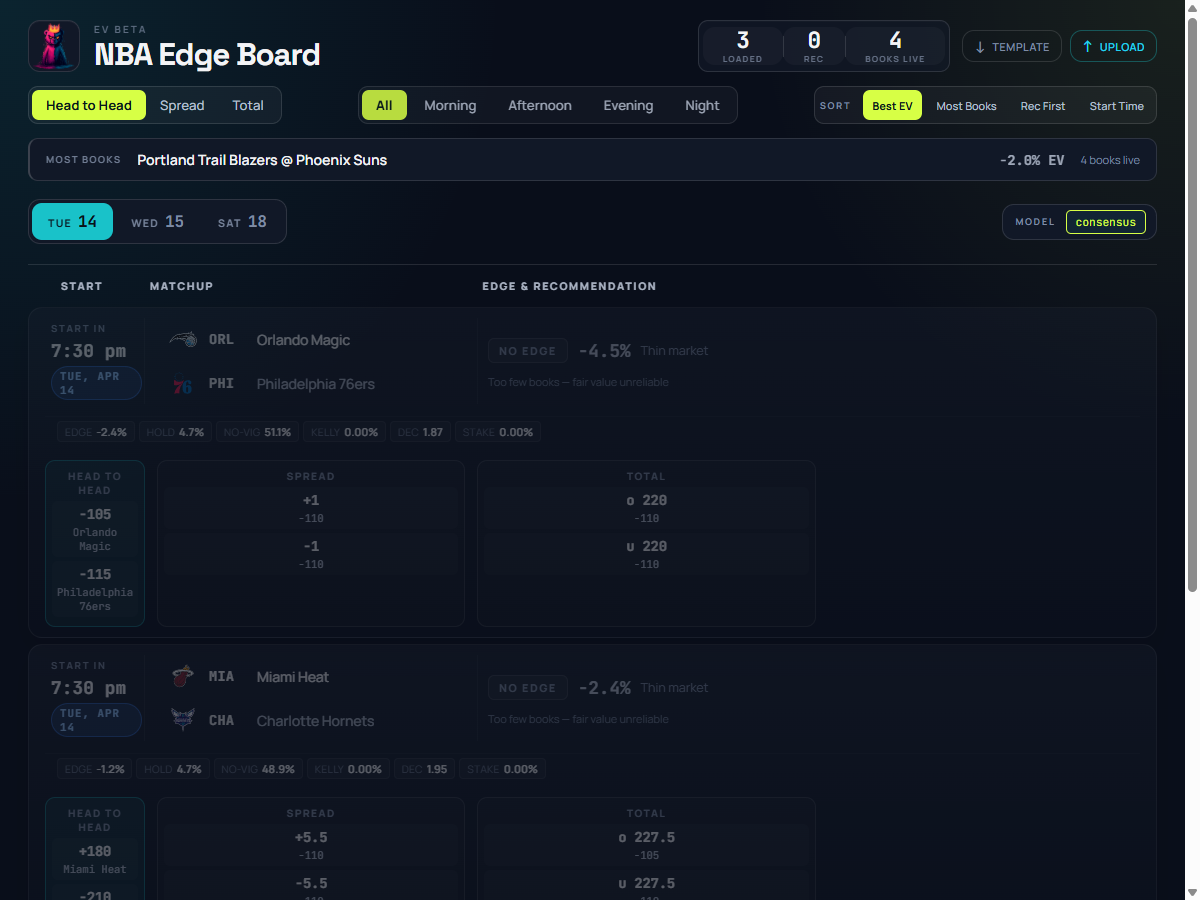Open the Portland Trail Blazers @ Phoenix Suns banner

592,160
